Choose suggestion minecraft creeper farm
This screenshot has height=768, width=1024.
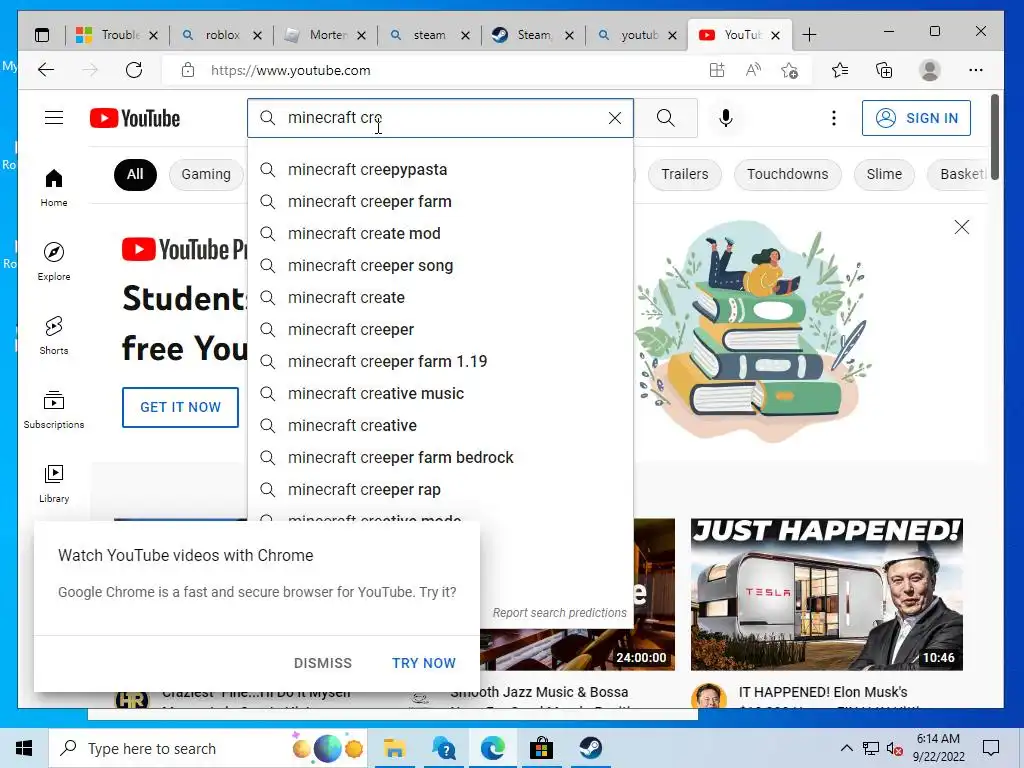tap(440, 202)
